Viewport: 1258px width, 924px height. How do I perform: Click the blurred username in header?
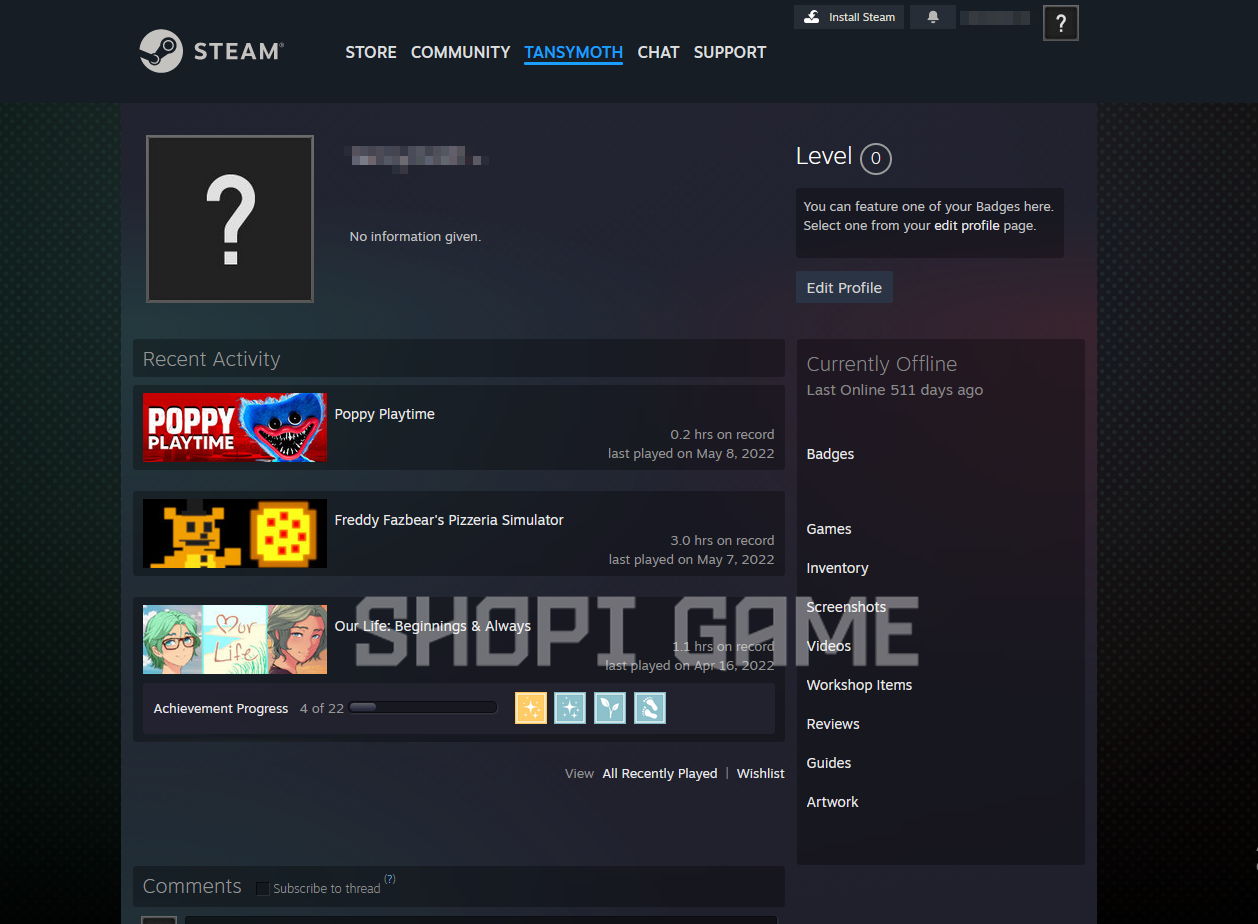click(995, 17)
